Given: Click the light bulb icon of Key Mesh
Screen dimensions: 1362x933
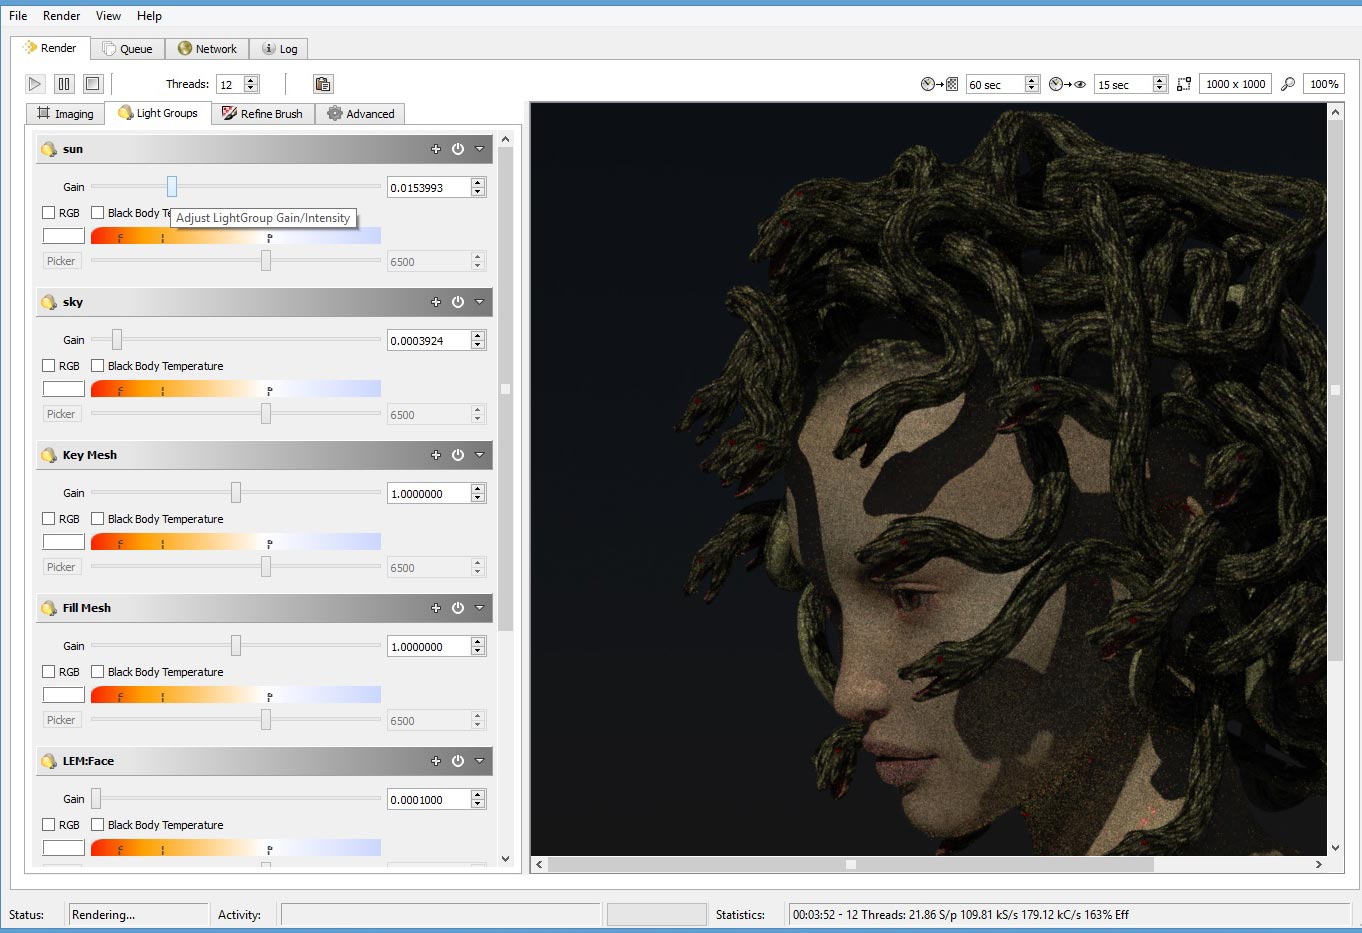Looking at the screenshot, I should click(48, 455).
